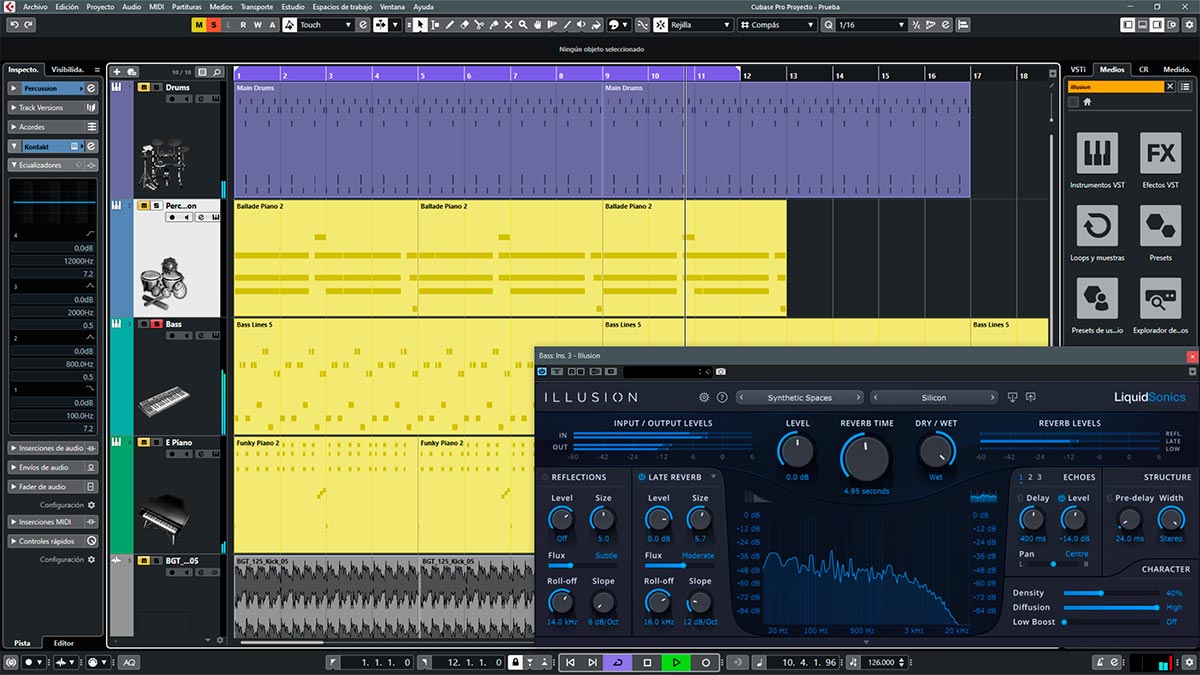Click the Reverb Time knob

click(865, 459)
